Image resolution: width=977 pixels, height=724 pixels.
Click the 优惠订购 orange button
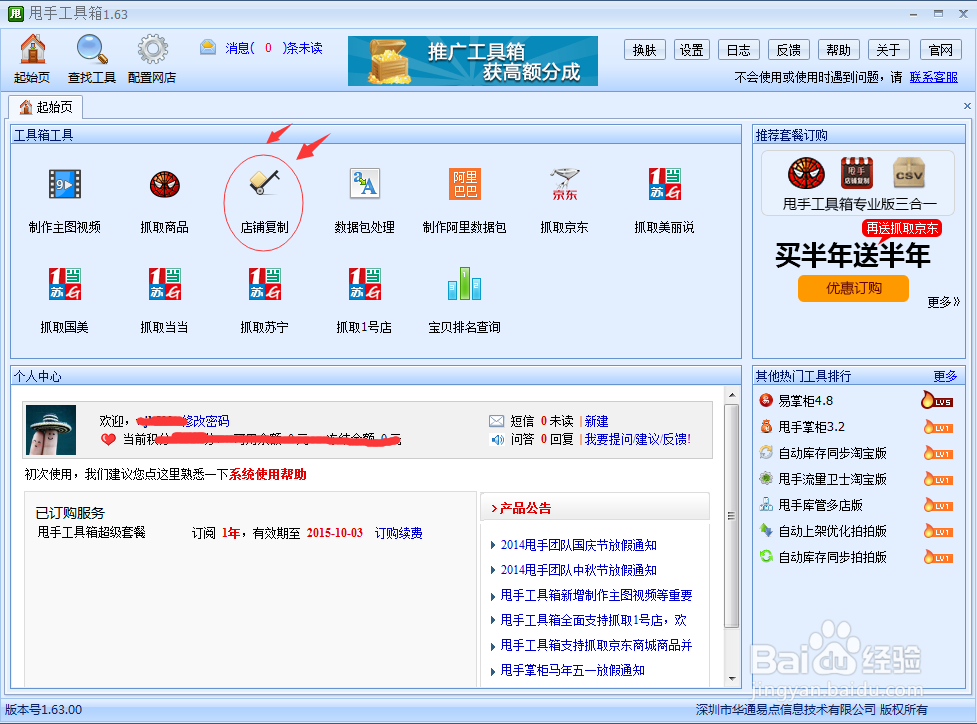pos(854,288)
